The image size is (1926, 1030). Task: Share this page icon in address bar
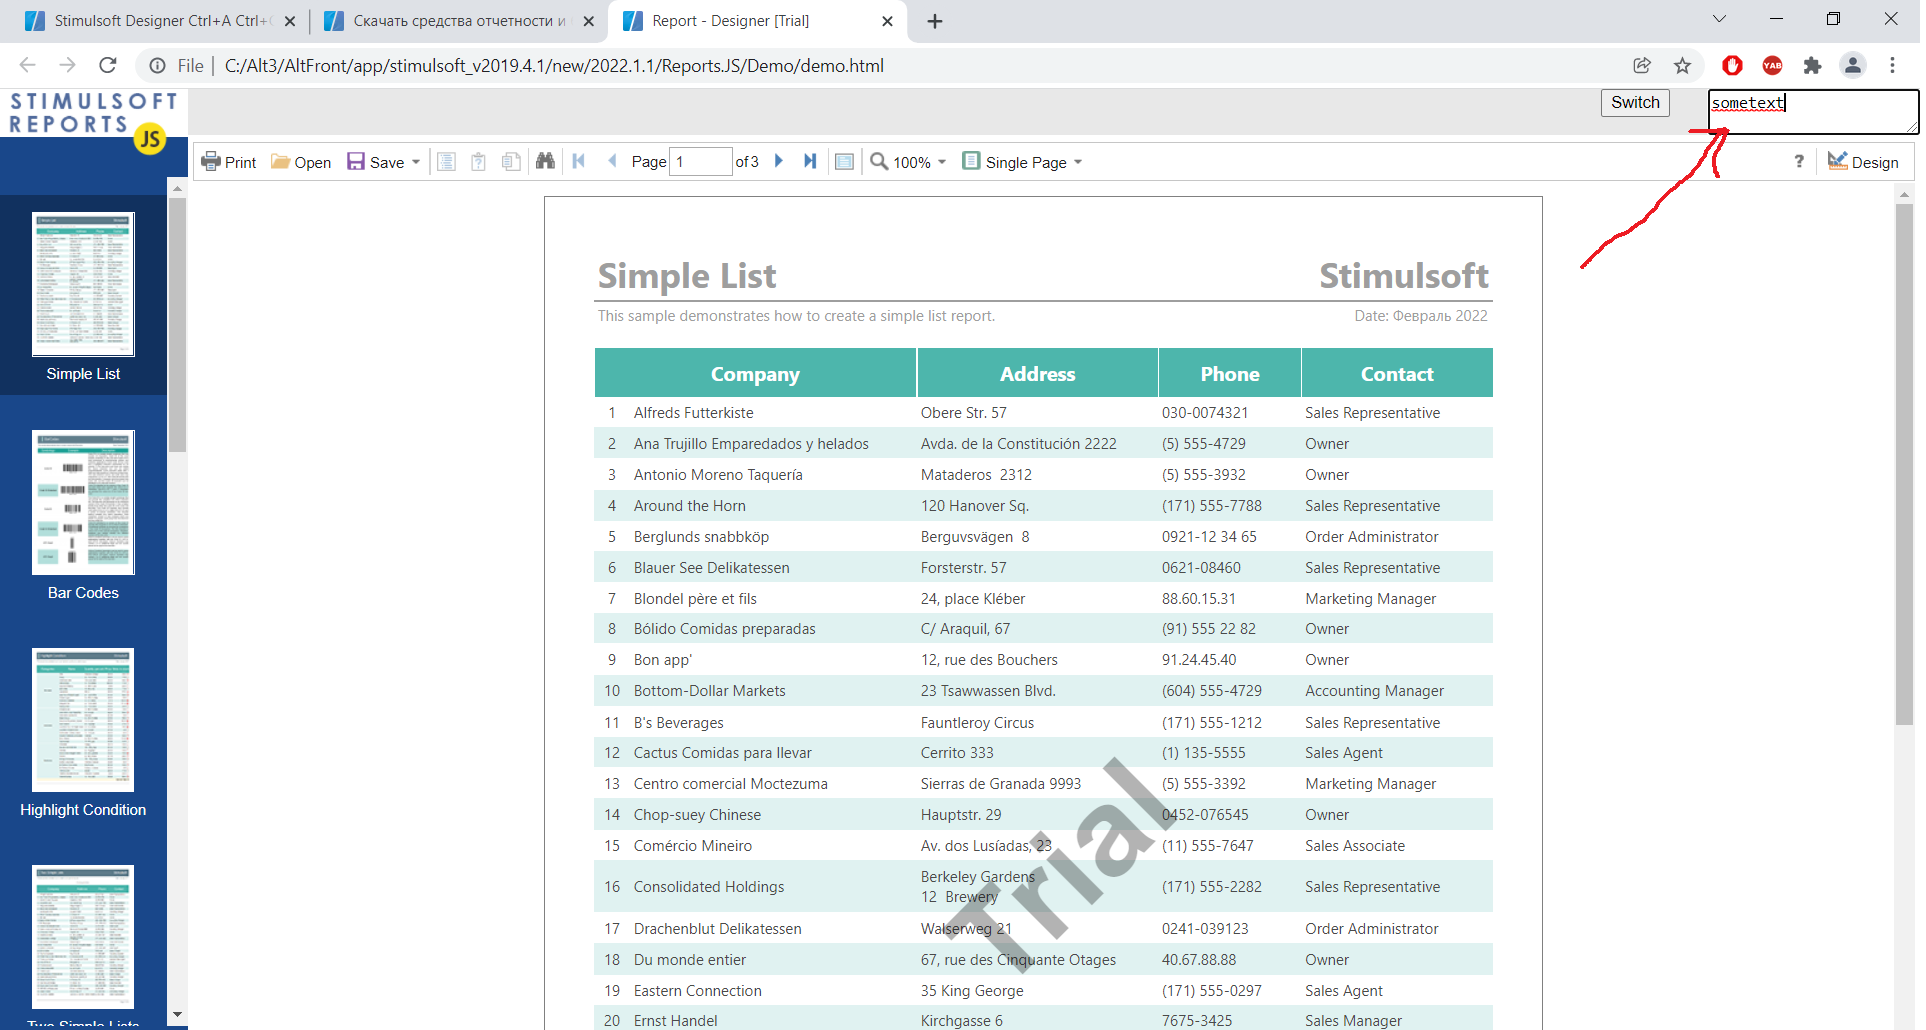(1642, 65)
